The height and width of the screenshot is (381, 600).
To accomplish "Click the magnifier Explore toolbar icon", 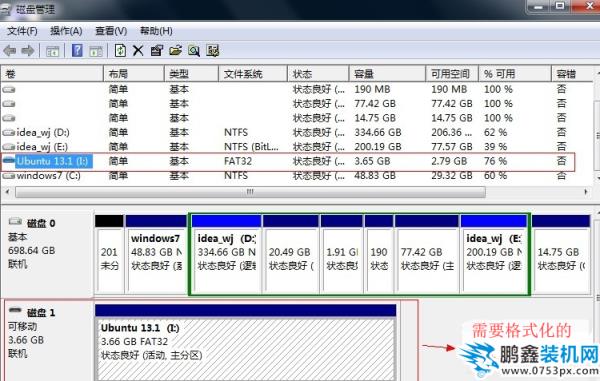I will click(194, 50).
